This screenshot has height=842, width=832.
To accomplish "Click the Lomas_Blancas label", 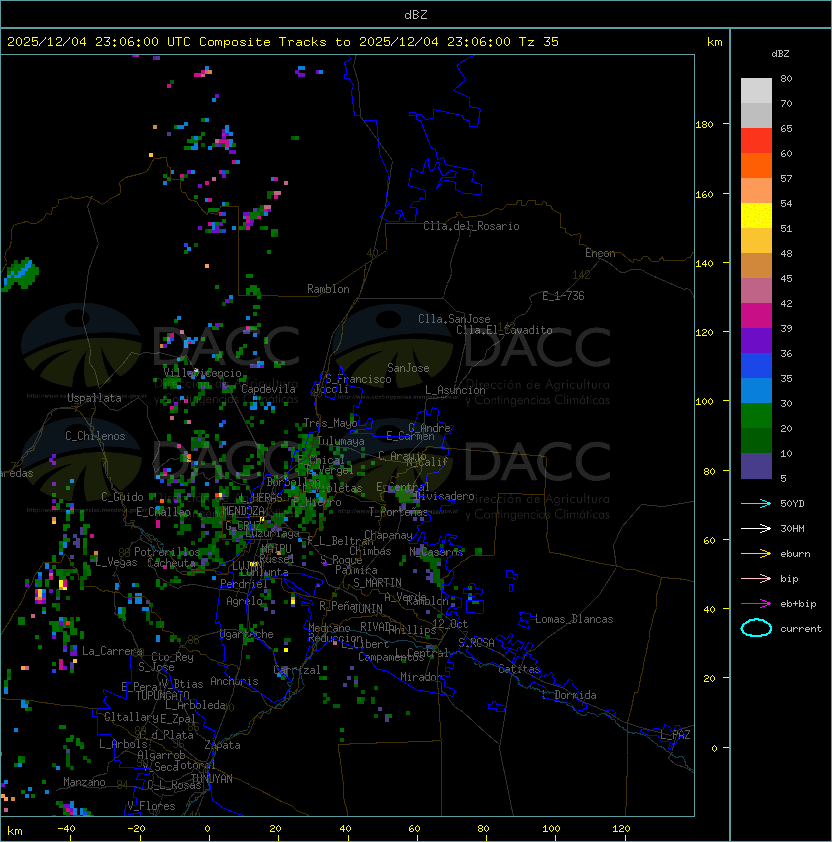I will click(574, 619).
